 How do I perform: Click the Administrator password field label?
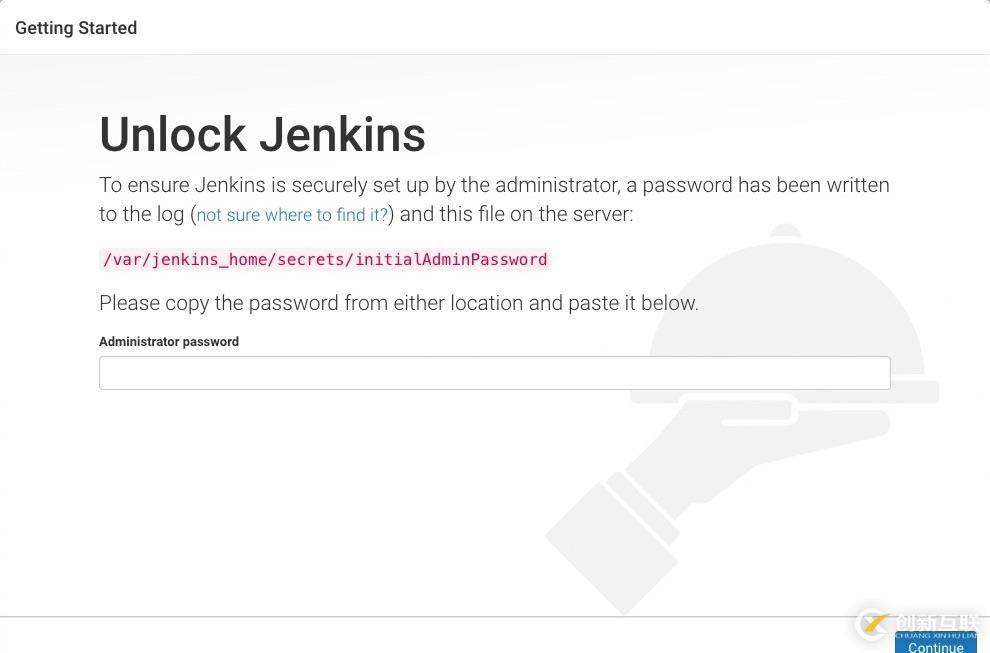[x=169, y=342]
